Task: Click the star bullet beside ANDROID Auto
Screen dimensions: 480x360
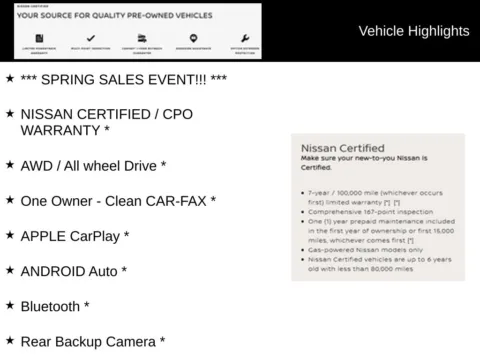Action: (10, 270)
